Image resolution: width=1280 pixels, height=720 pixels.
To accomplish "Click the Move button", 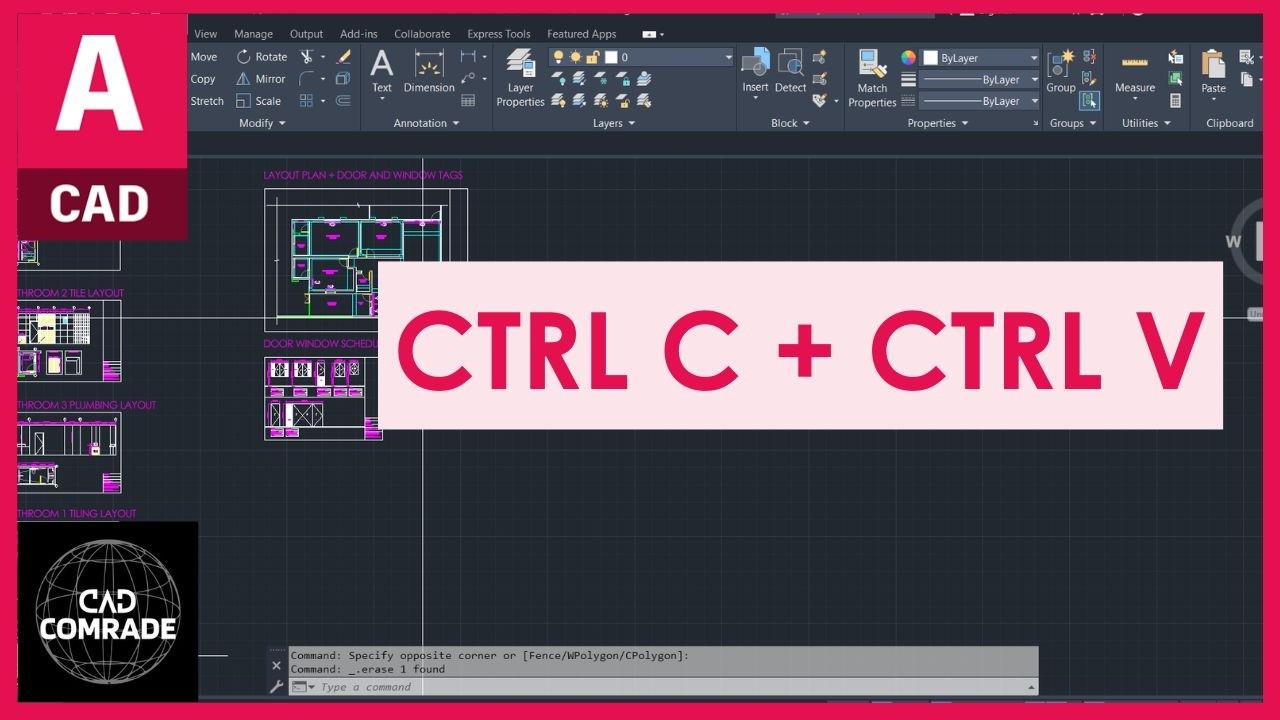I will point(204,57).
